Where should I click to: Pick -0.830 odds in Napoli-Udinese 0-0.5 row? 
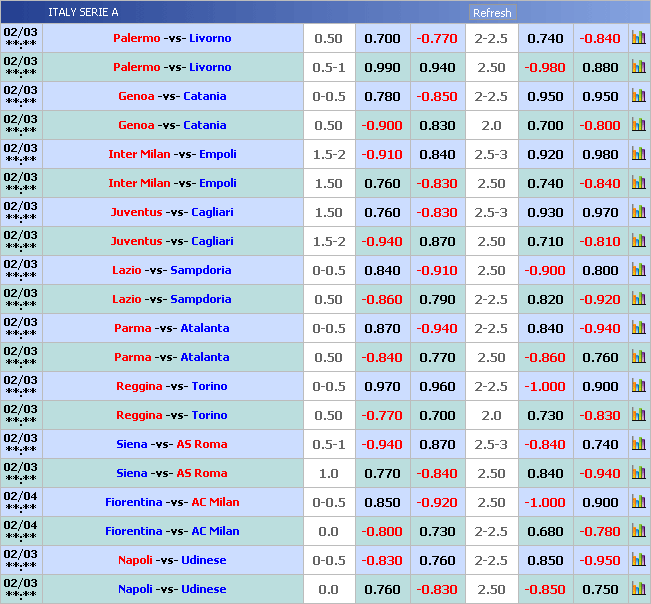(382, 560)
